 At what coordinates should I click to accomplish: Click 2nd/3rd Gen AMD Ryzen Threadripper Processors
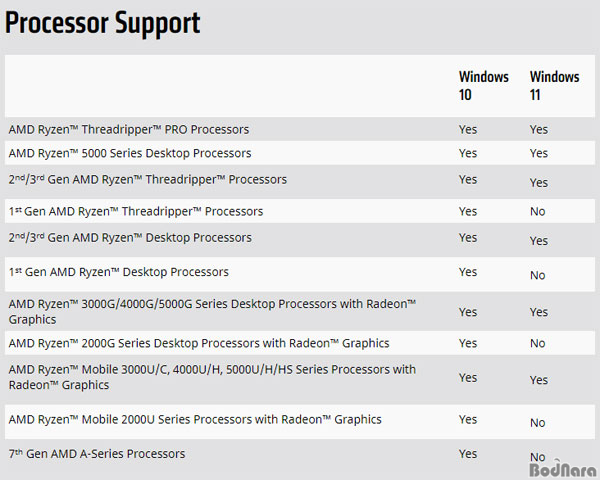[x=147, y=179]
